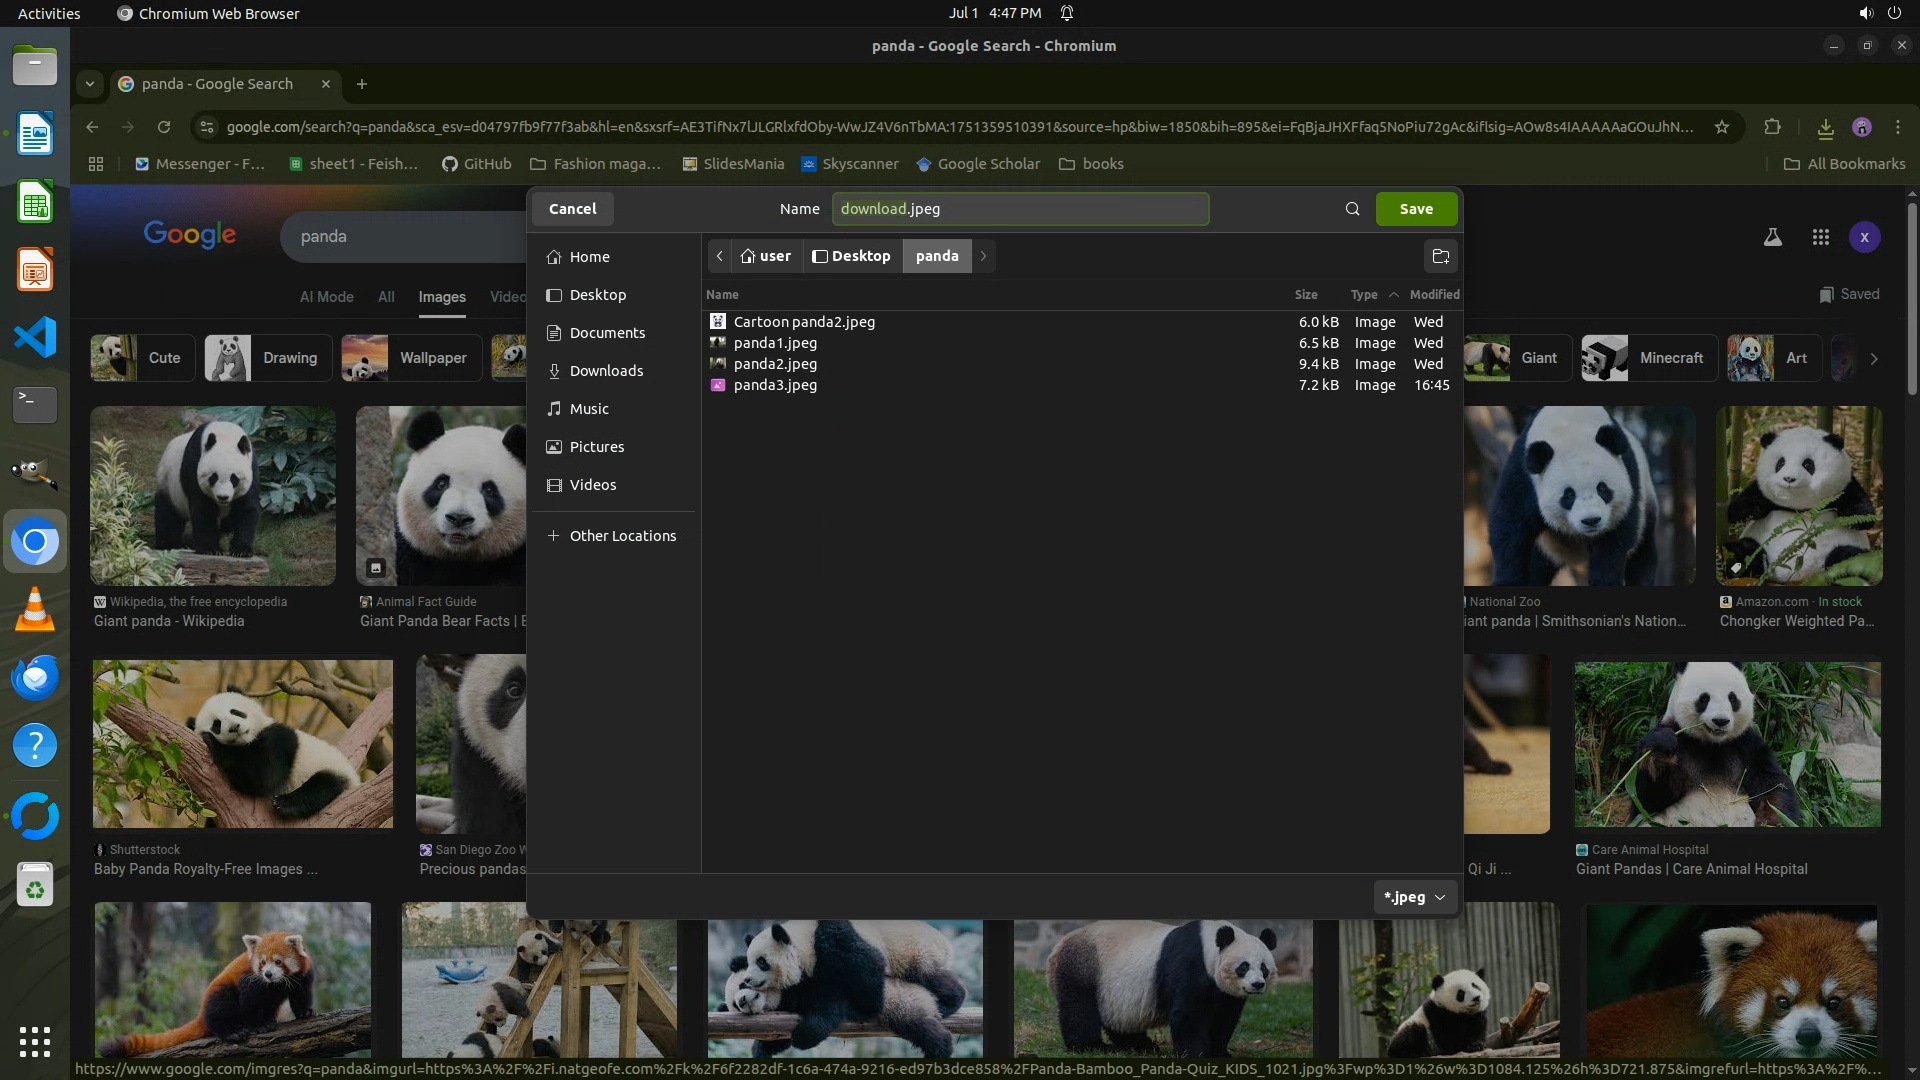
Task: Reload the page with refresh icon
Action: coord(164,127)
